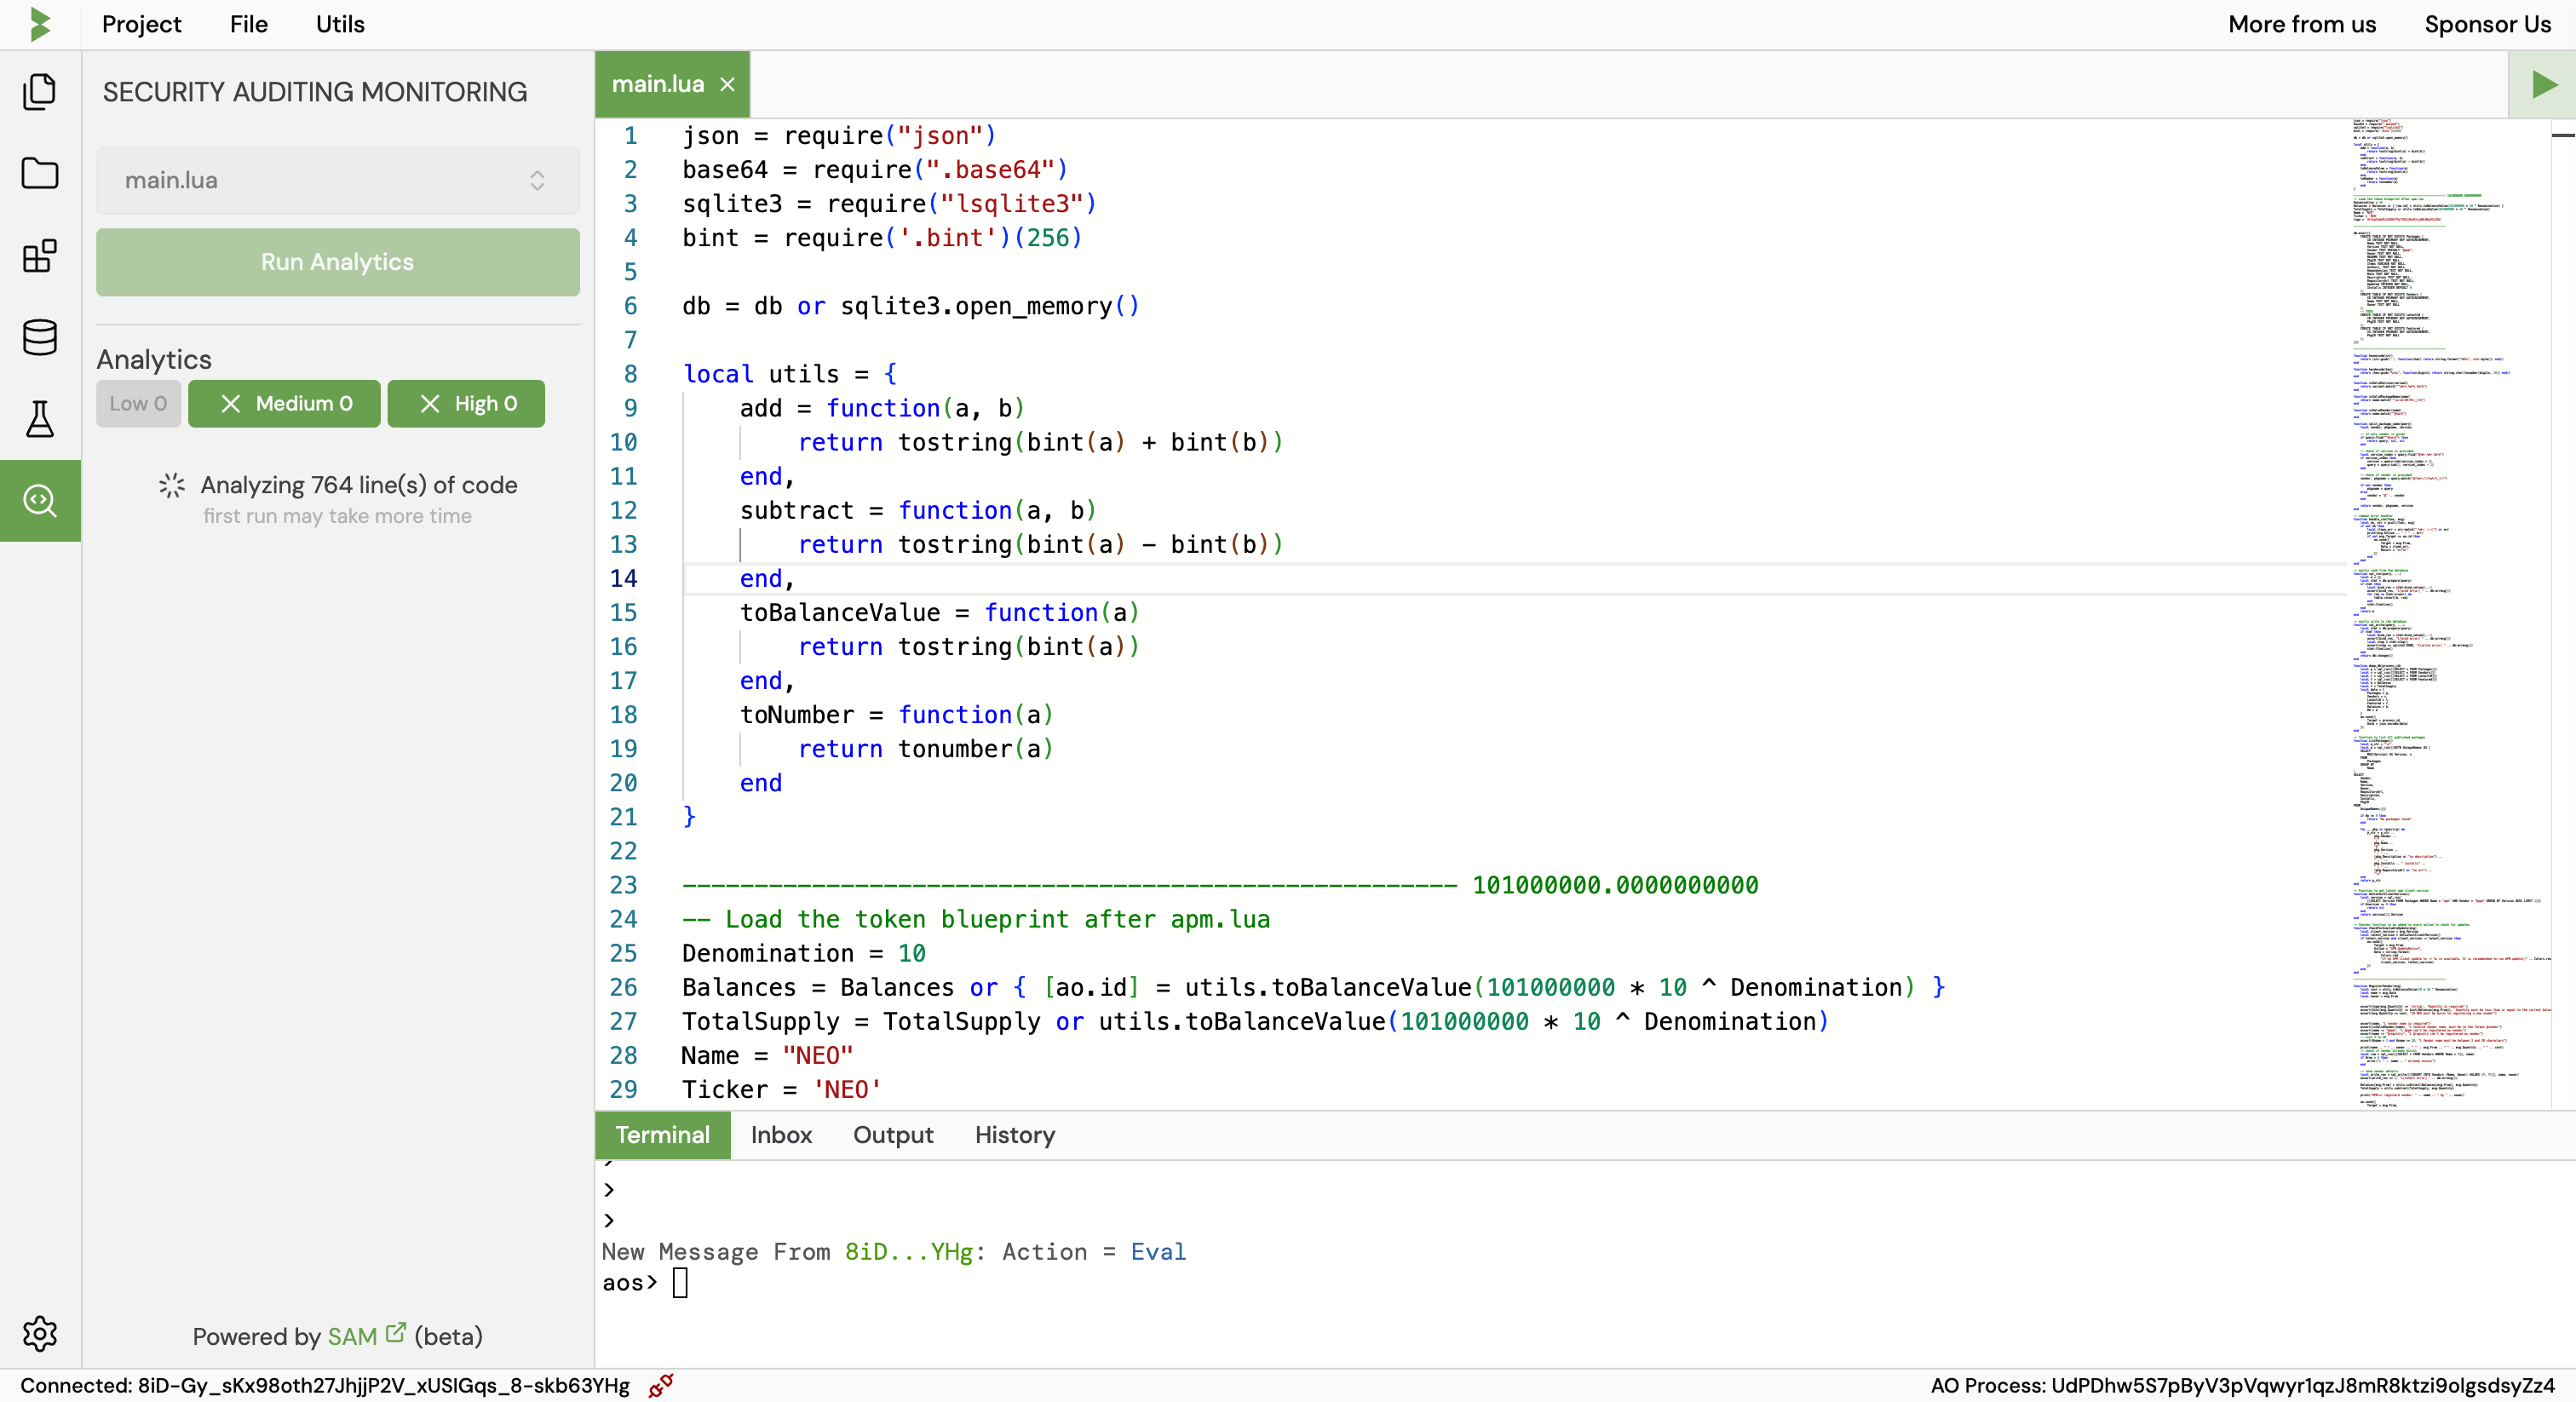Click the code minimap overview

click(2449, 613)
